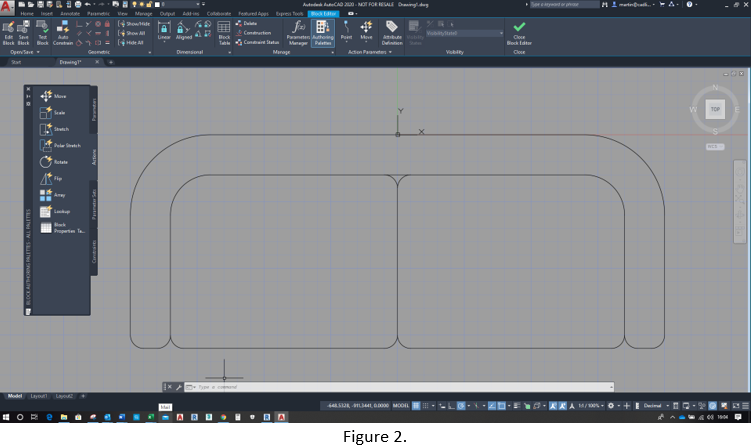Click the Save Block button

coord(24,32)
